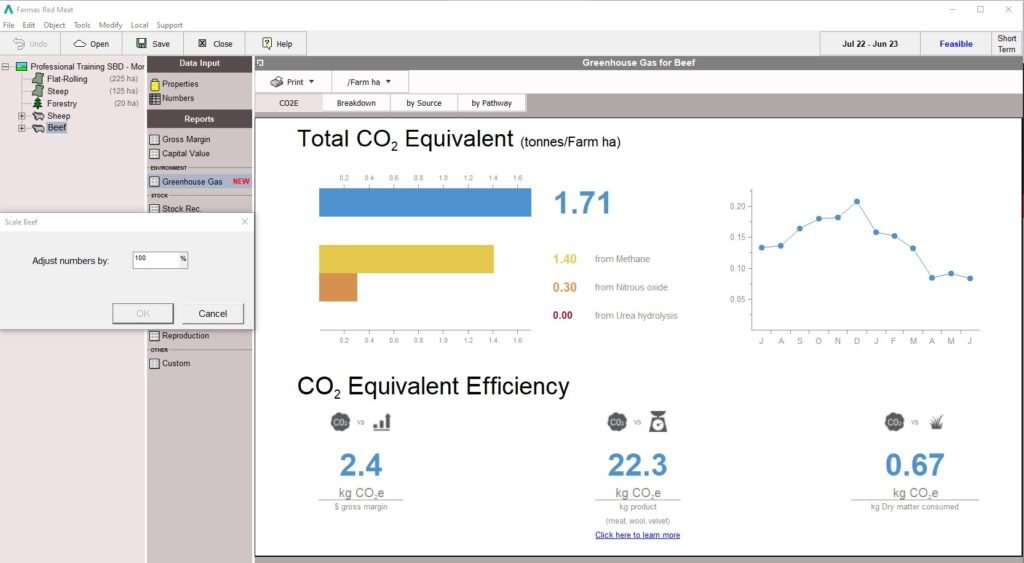
Task: Click the Open cloud icon in the toolbar
Action: 80,44
